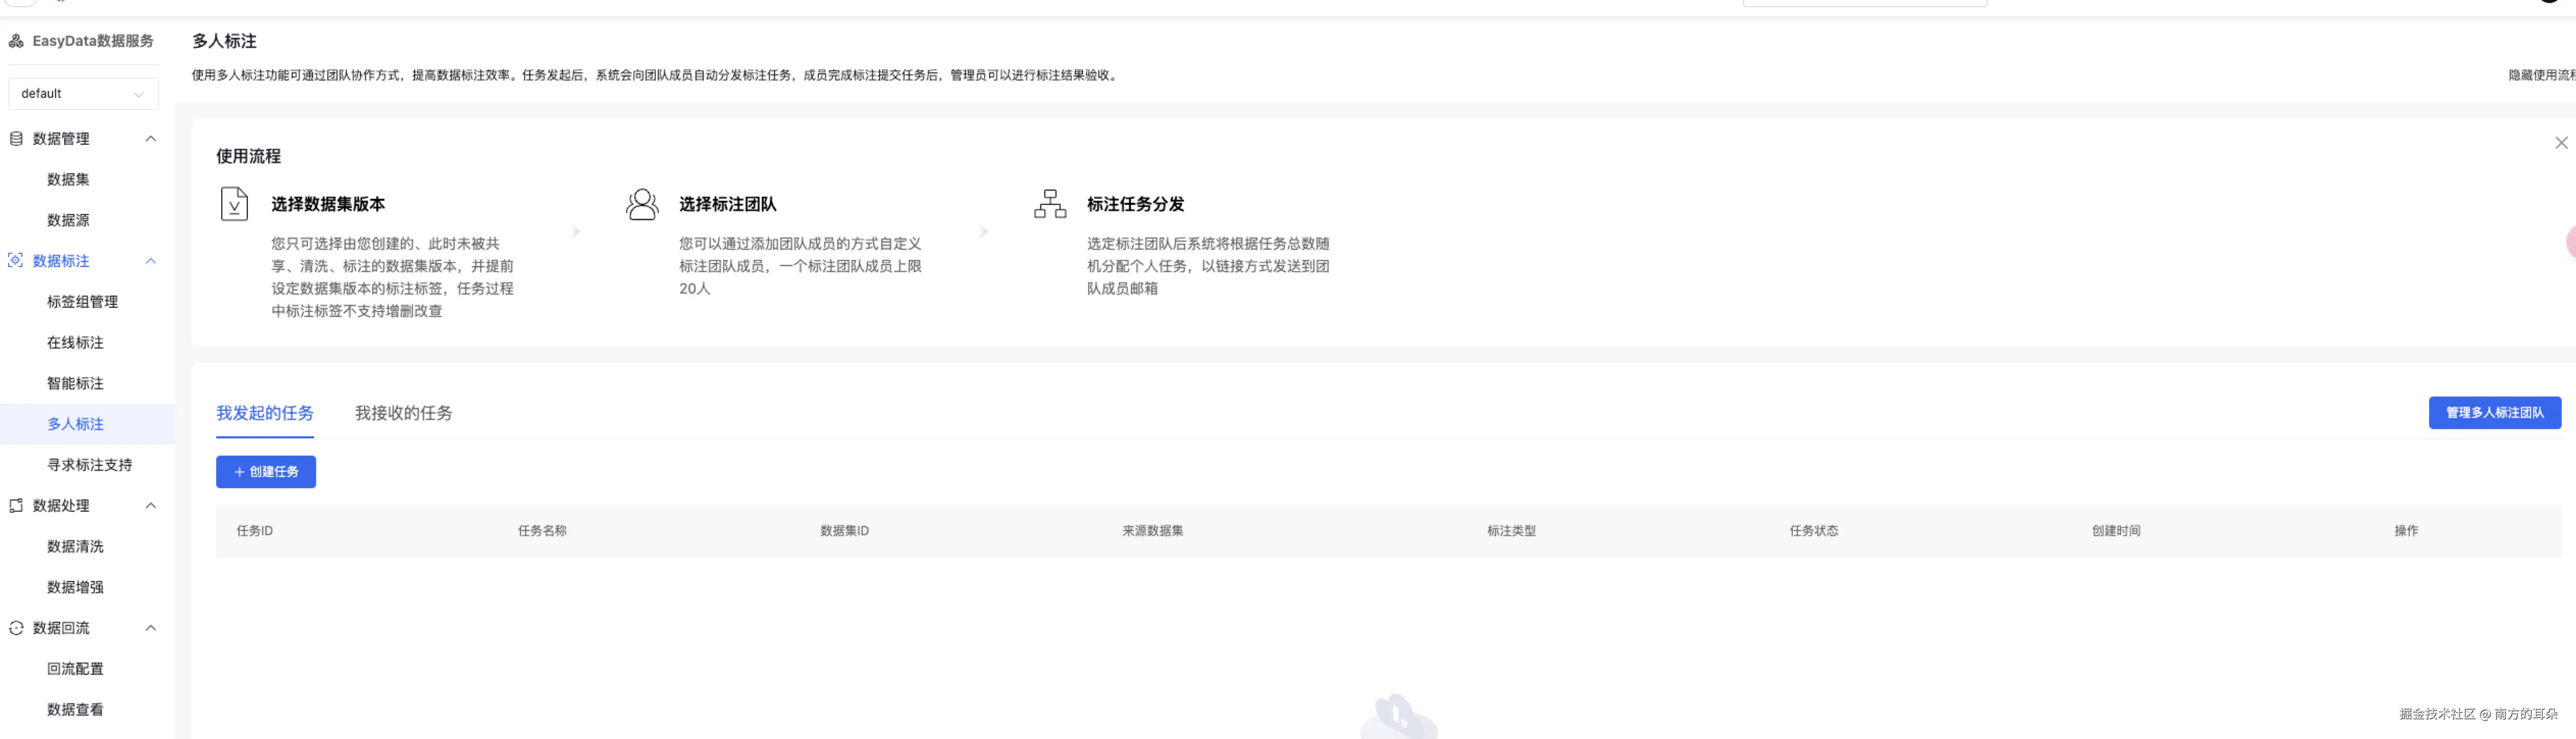
Task: Click the 数据管理 database icon
Action: 16,139
